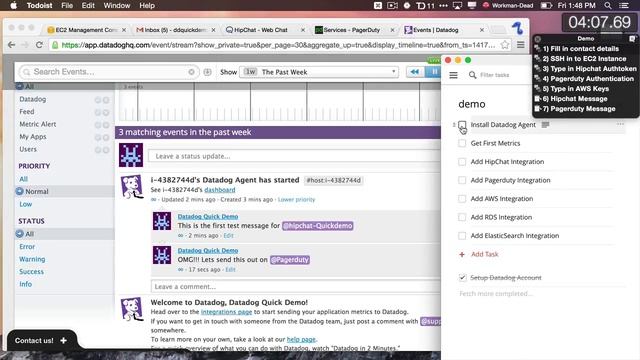Viewport: 640px width, 360px height.
Task: Check off Add ElasticSearch Integration task
Action: pyautogui.click(x=462, y=236)
